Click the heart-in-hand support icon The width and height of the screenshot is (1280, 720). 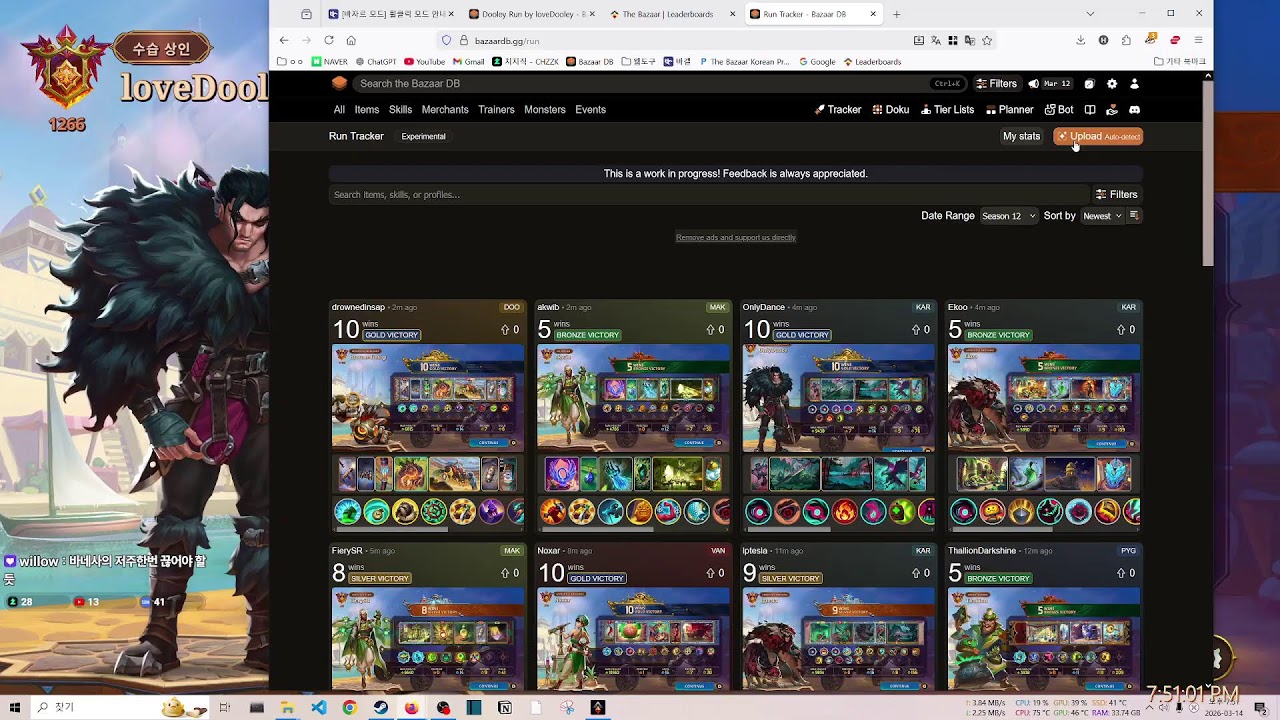pyautogui.click(x=1112, y=110)
